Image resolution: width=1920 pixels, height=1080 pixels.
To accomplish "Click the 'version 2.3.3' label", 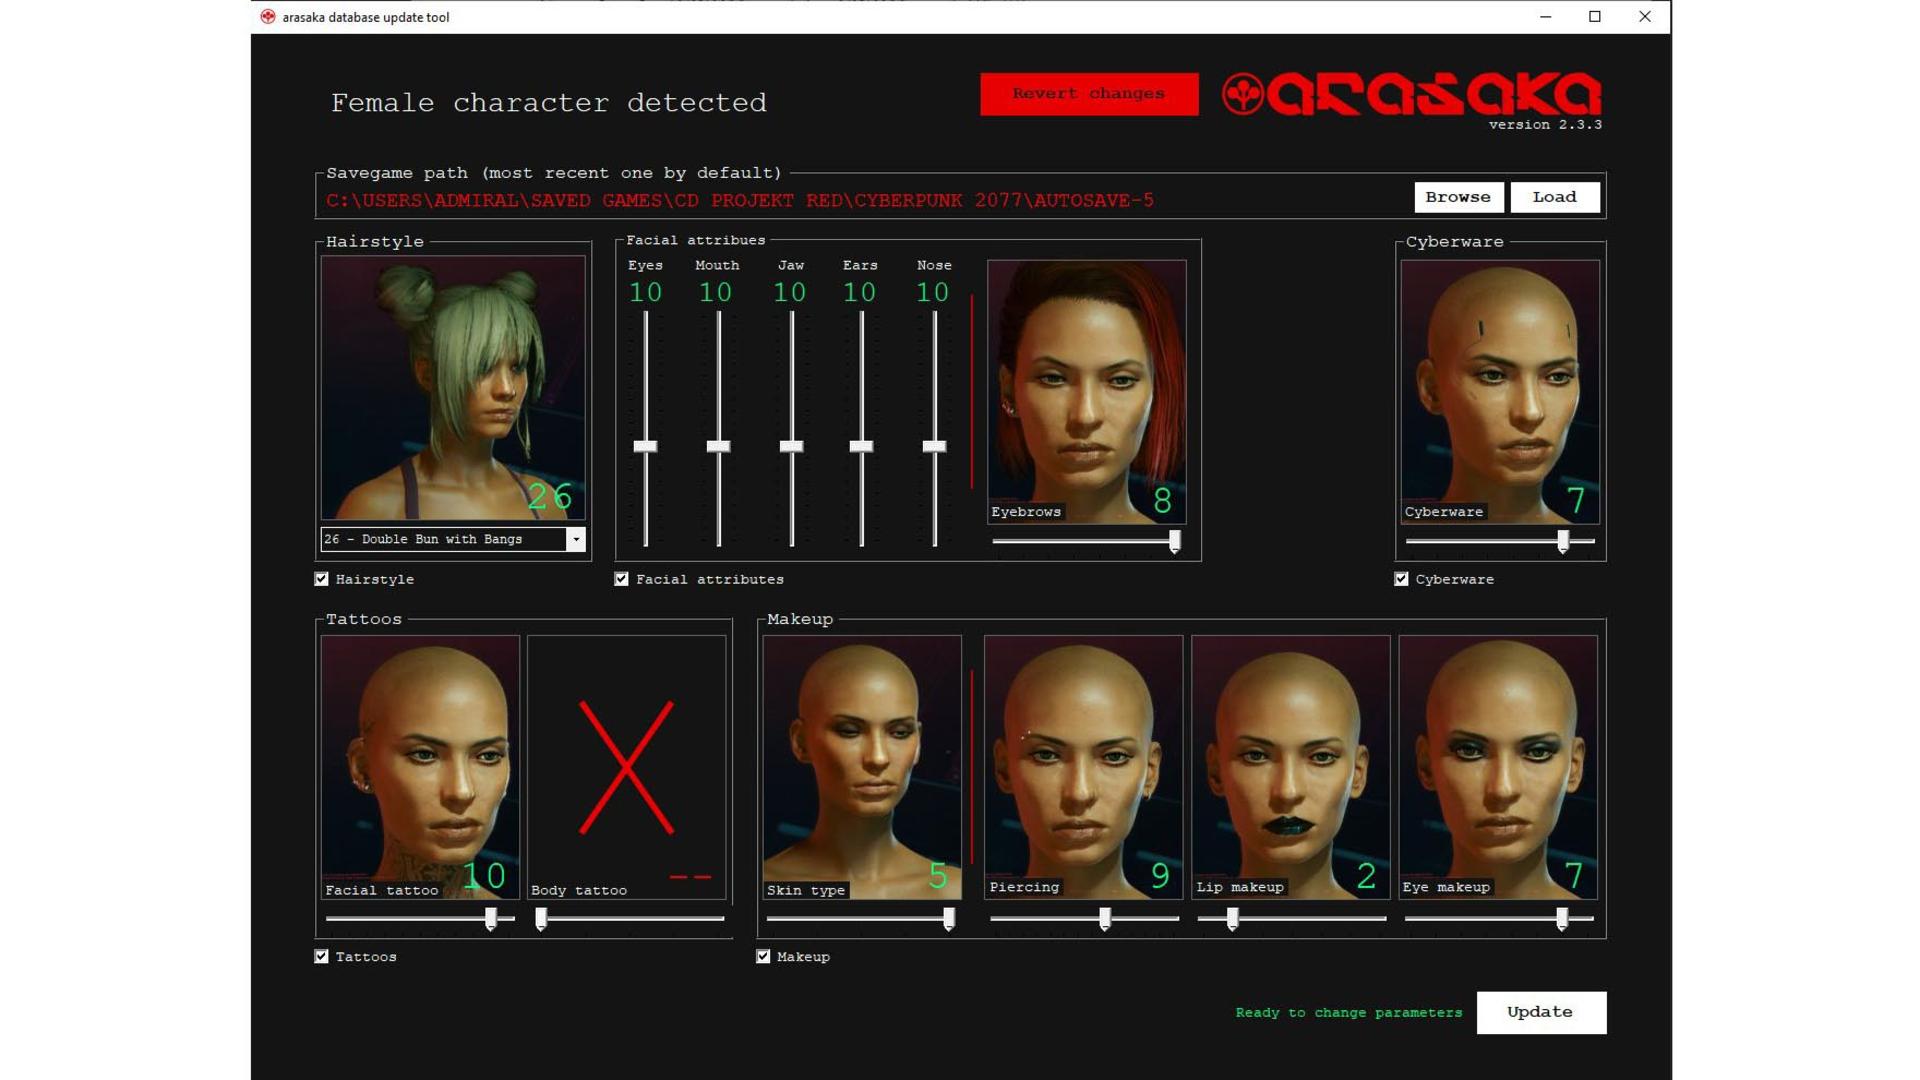I will (1546, 125).
